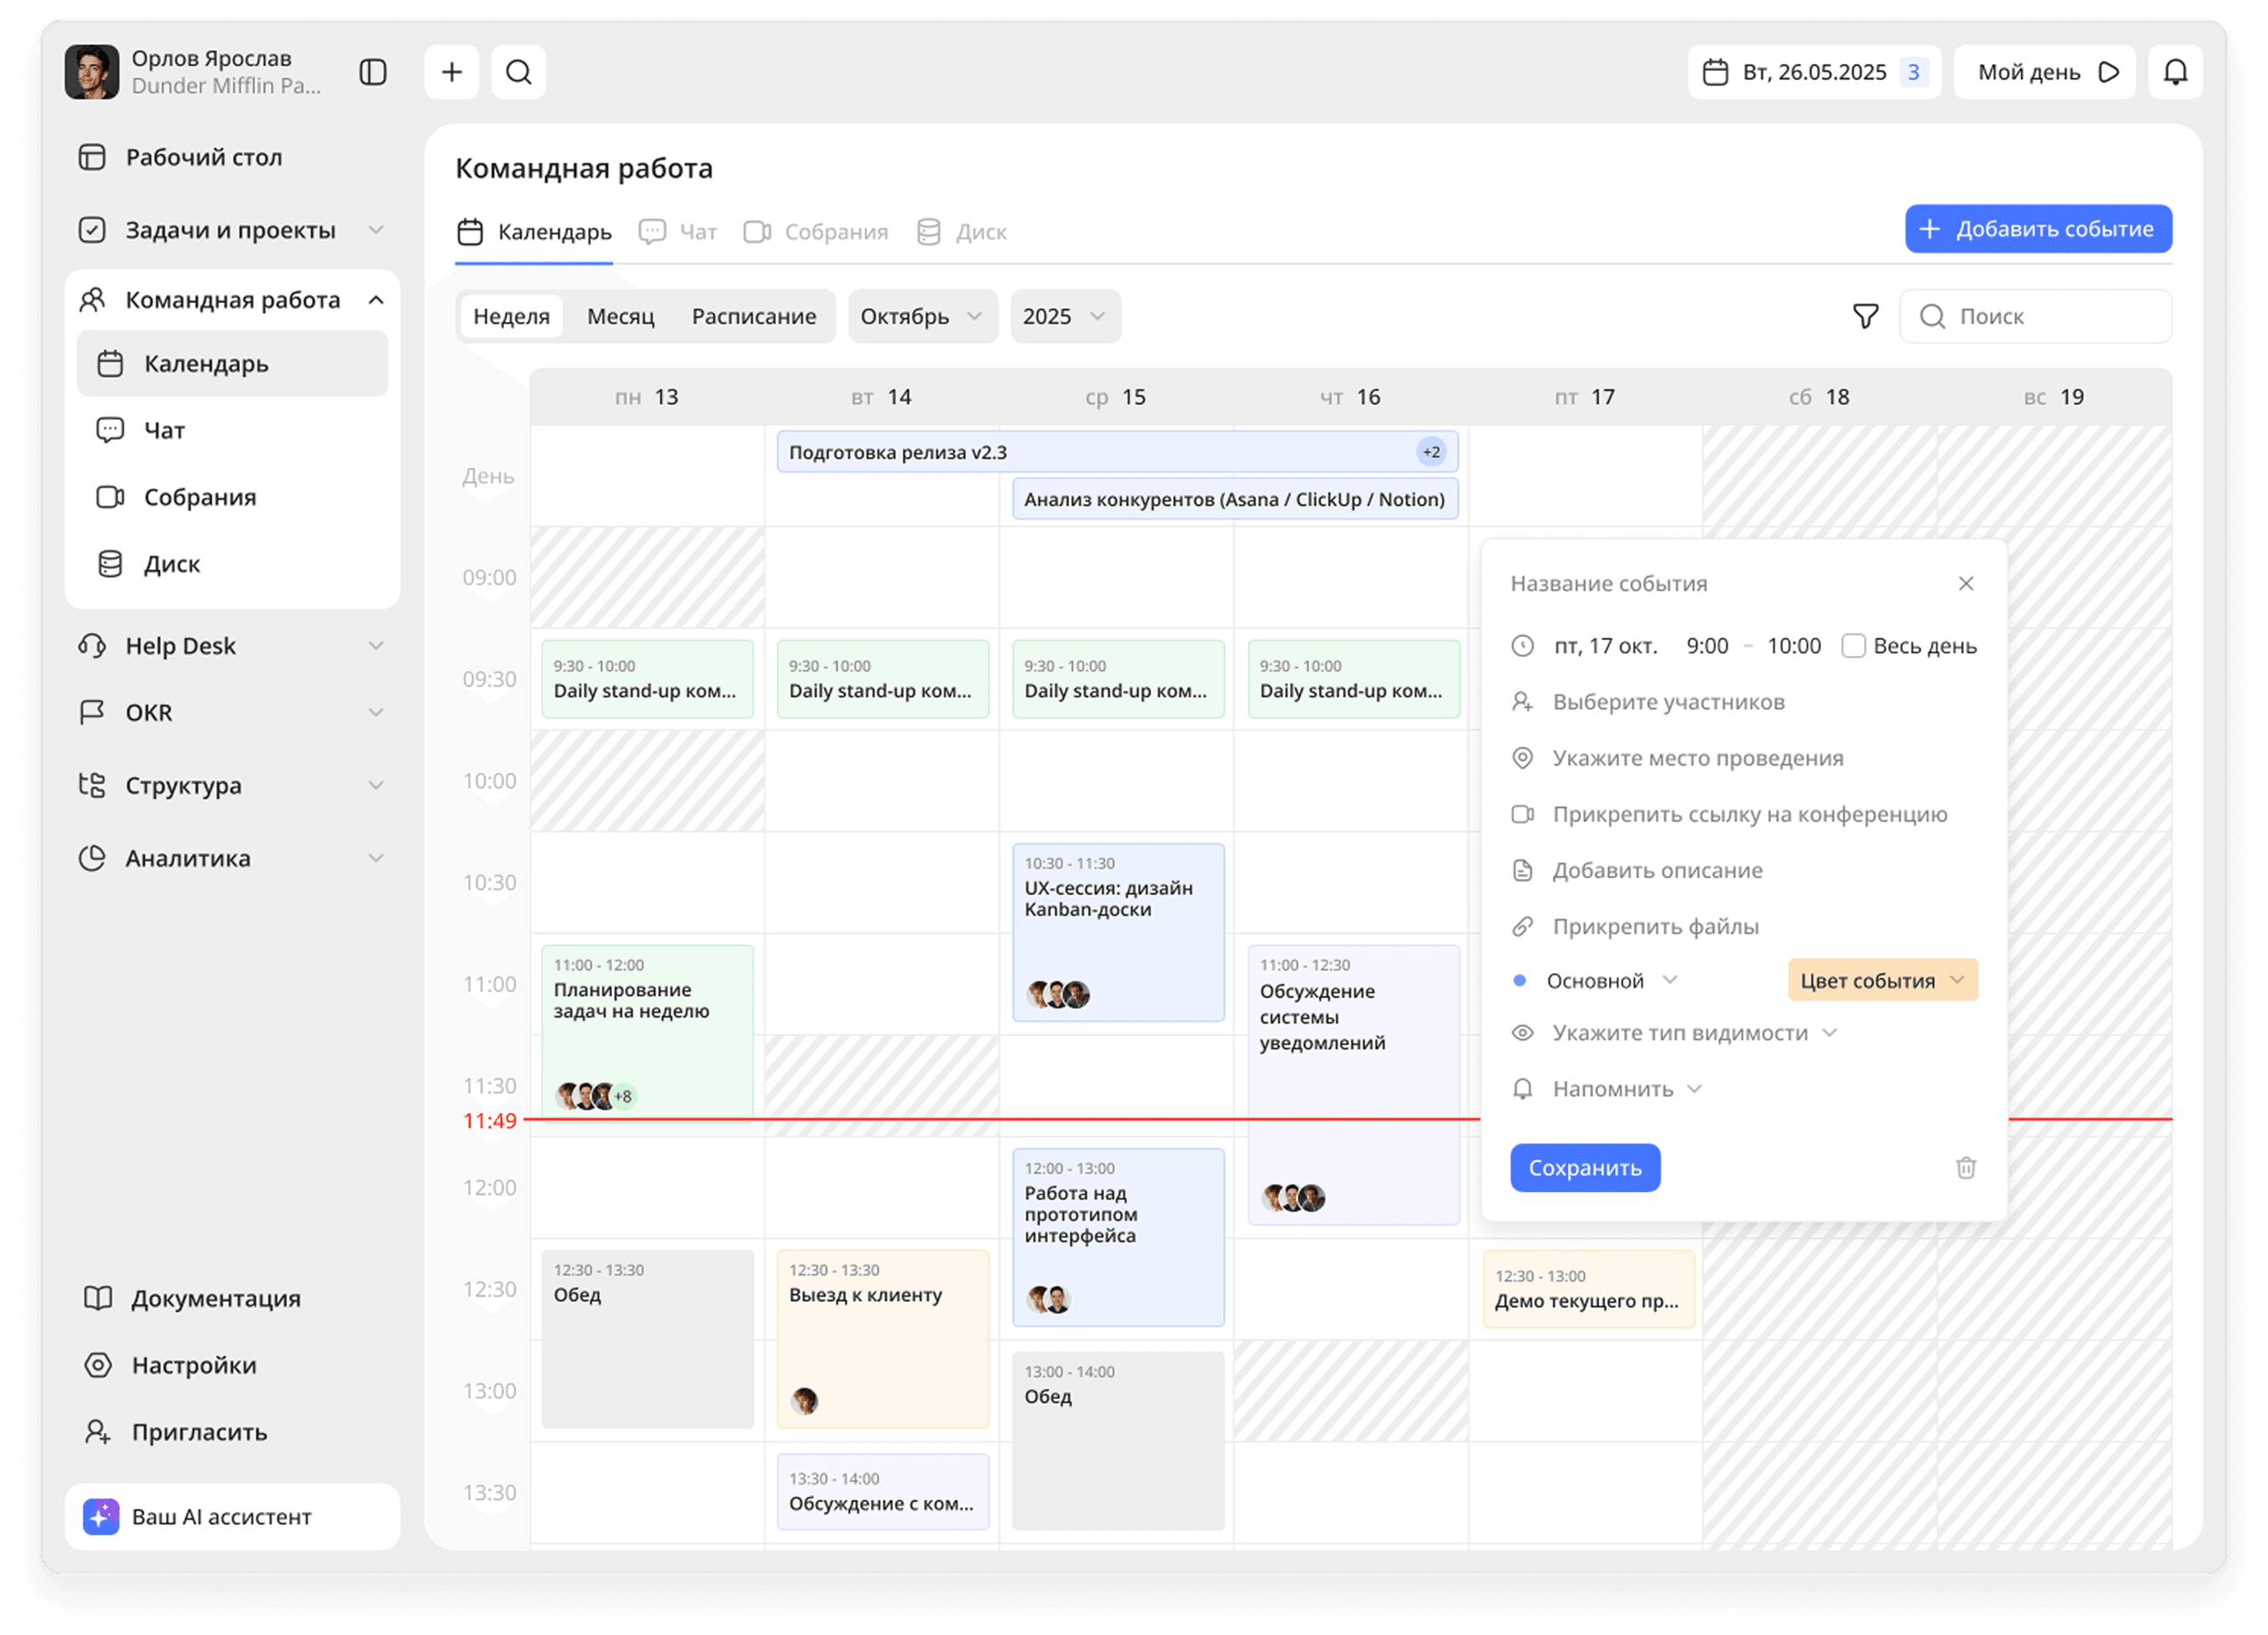Start My Day play icon
Viewport: 2268px width, 1635px height.
2109,72
